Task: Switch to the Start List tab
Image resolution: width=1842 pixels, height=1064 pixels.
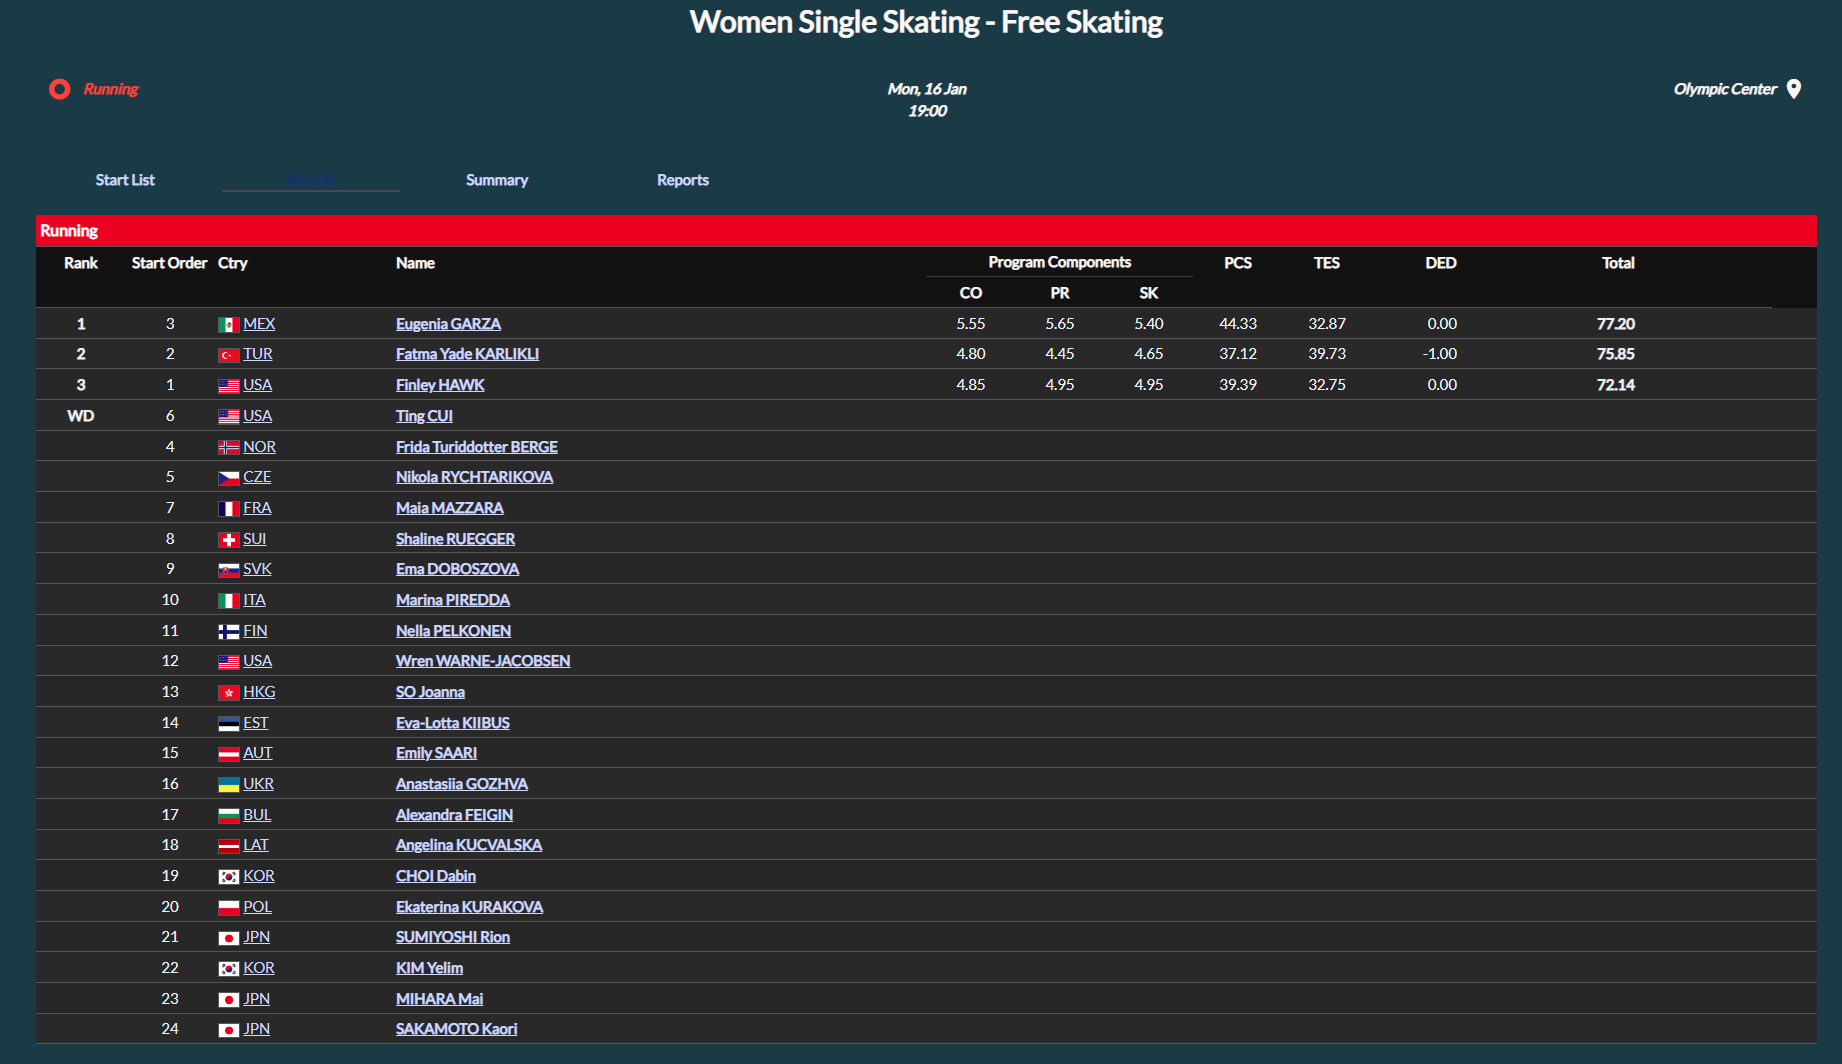Action: [125, 180]
